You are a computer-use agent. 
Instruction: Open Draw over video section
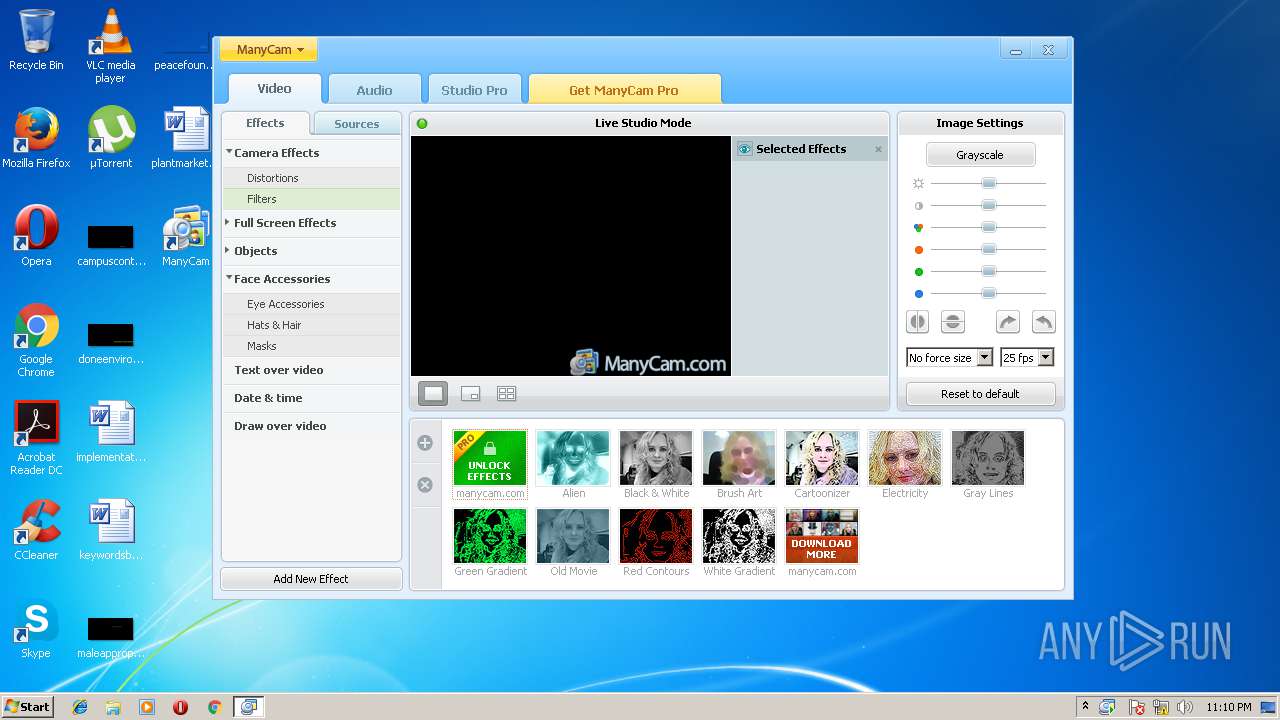click(x=311, y=426)
